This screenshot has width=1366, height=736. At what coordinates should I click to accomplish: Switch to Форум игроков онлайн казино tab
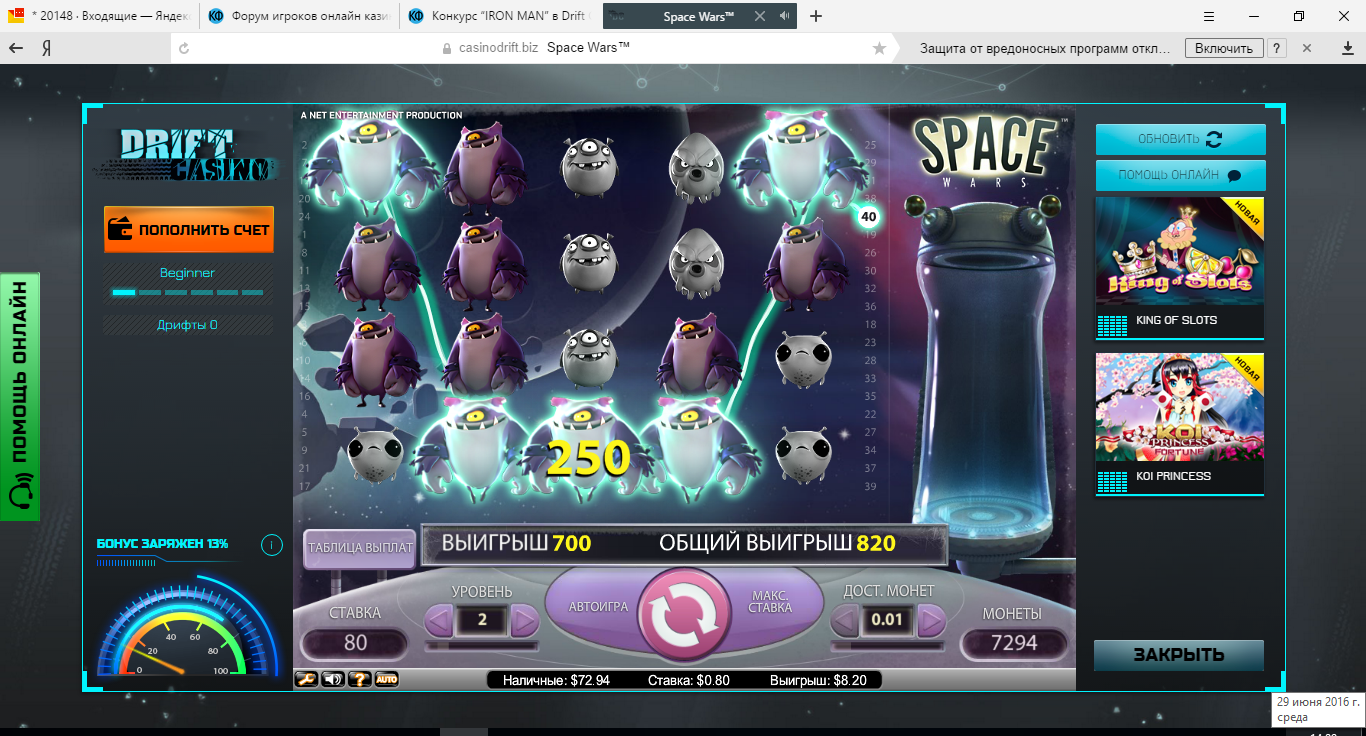point(300,16)
